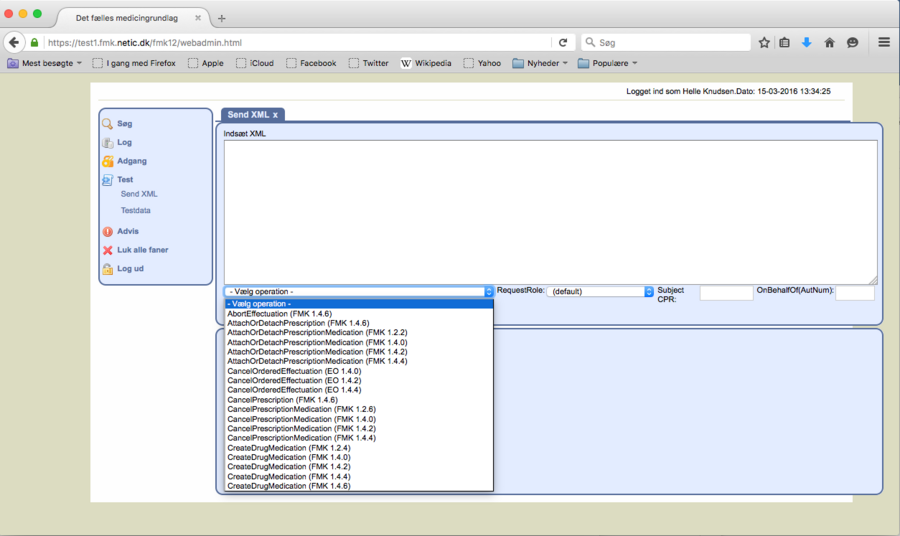Click the Firefox home icon

(829, 43)
